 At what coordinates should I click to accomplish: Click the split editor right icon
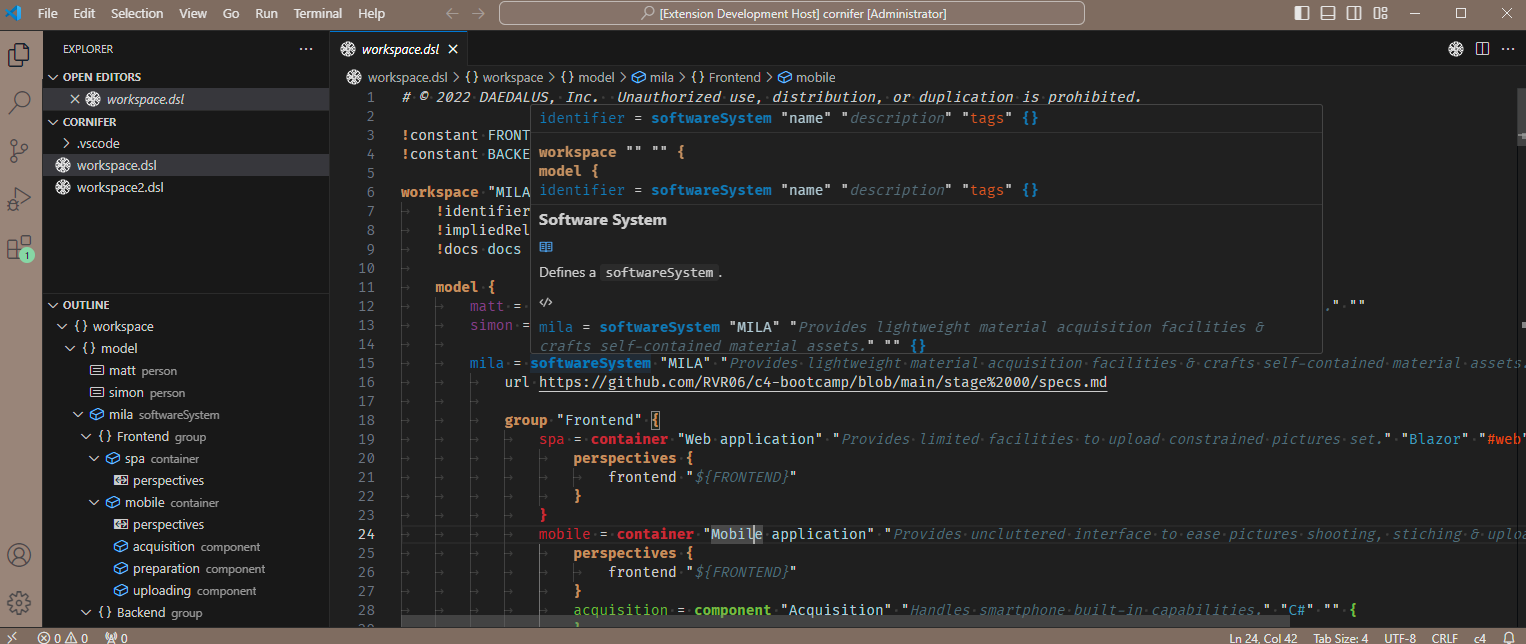pyautogui.click(x=1482, y=49)
